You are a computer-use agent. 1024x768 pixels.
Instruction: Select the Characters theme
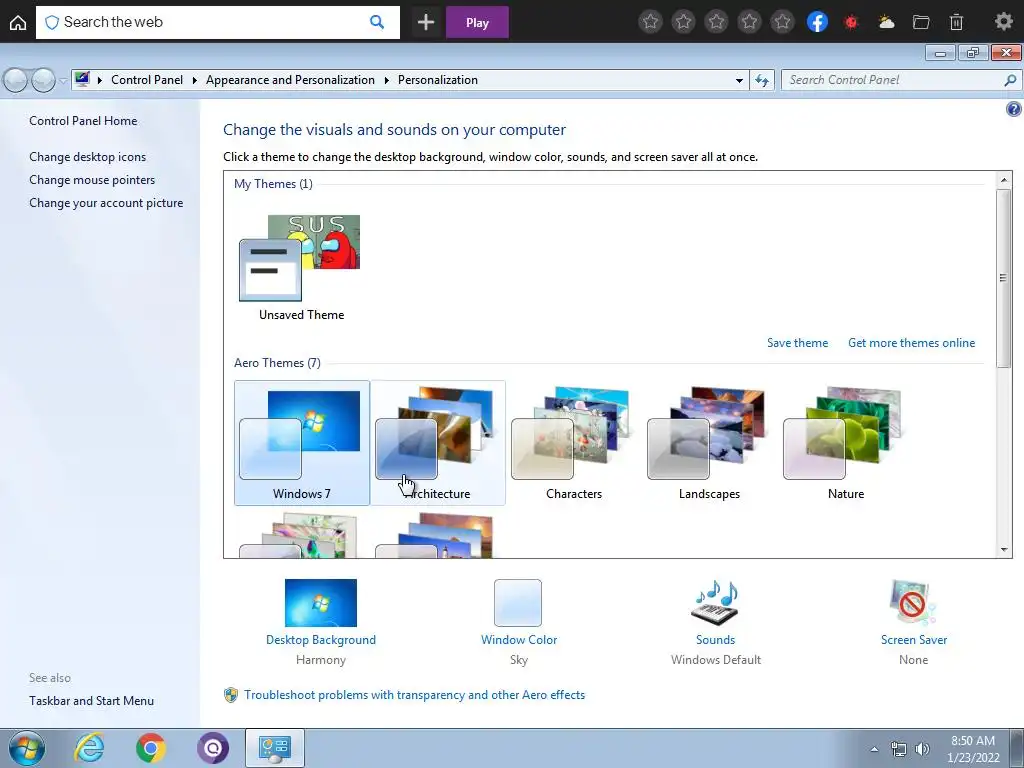573,443
